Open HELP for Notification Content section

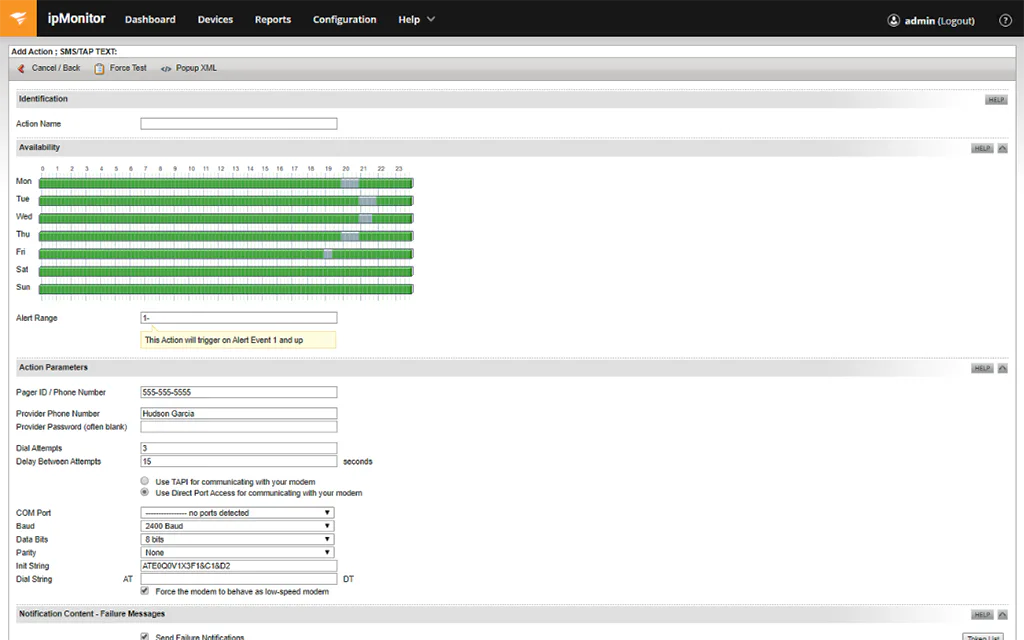pyautogui.click(x=982, y=615)
